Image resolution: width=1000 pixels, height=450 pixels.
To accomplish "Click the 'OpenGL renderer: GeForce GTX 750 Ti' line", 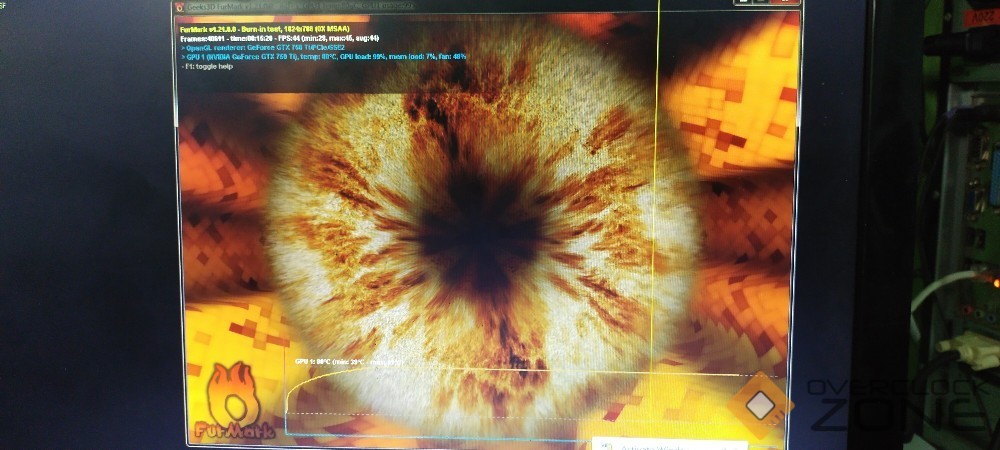I will click(x=263, y=48).
